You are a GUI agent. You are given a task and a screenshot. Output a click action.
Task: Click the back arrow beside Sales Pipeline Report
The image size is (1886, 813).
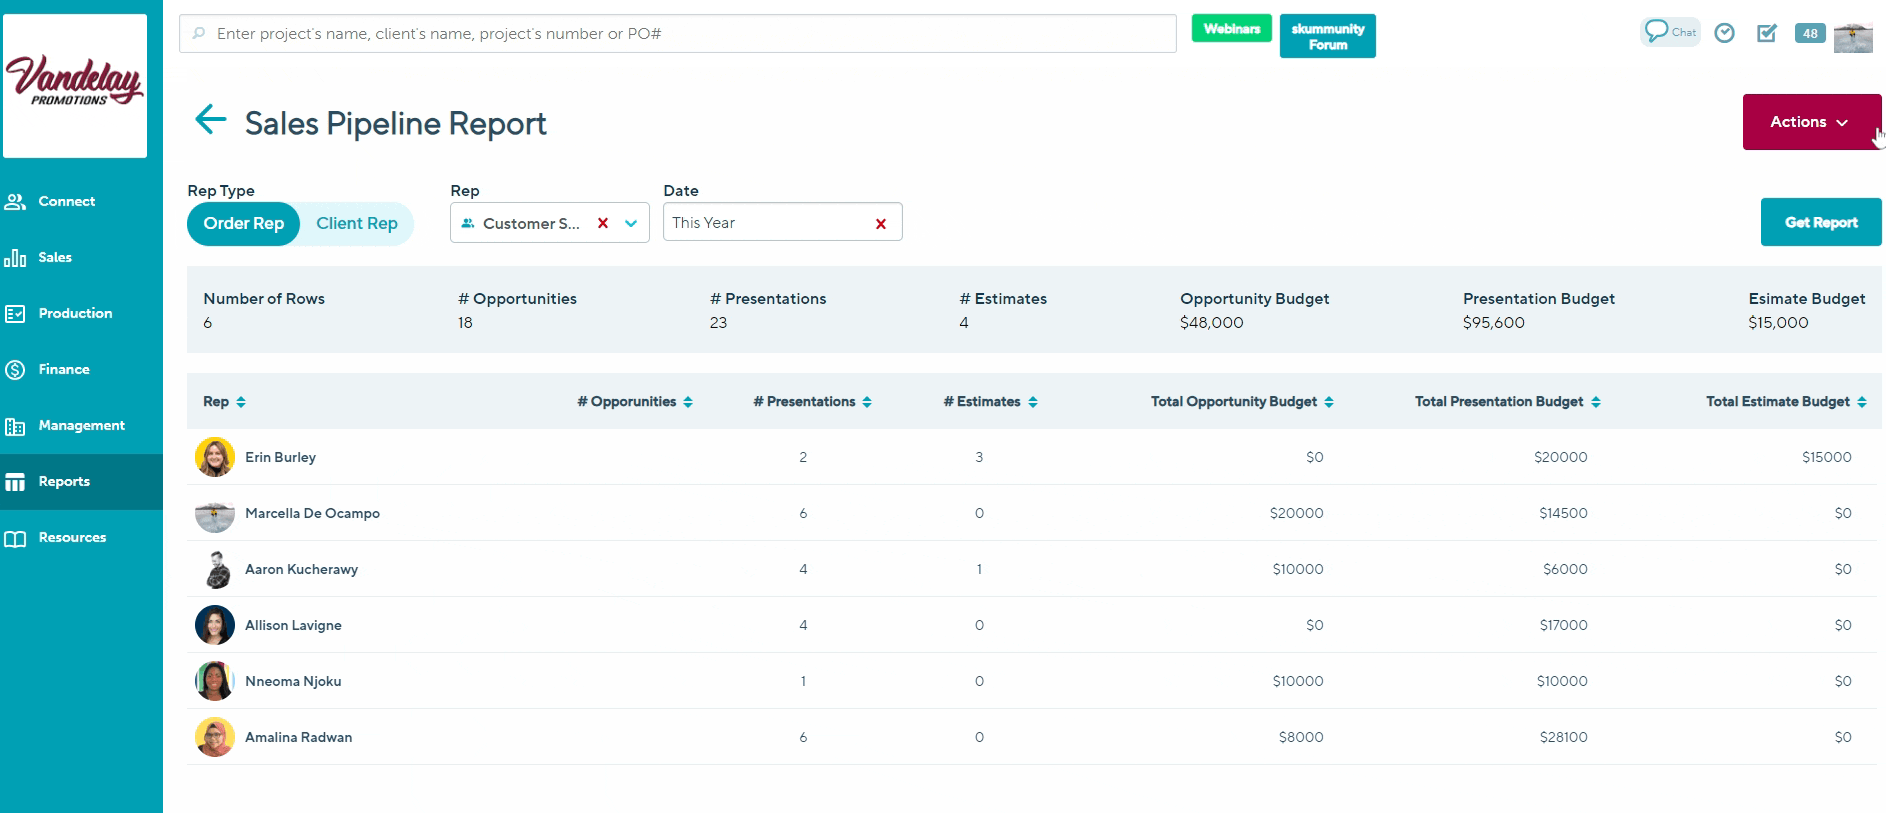tap(210, 120)
